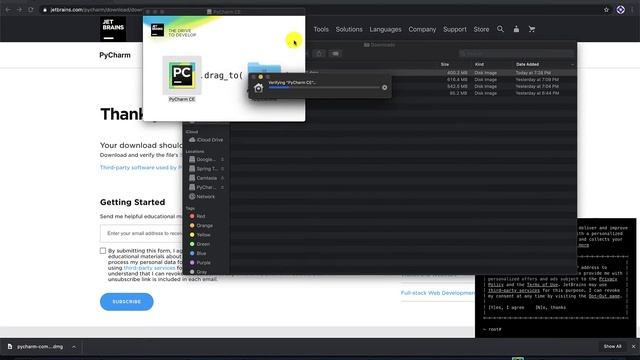This screenshot has width=640, height=360.
Task: Open the Store link in JetBrains header
Action: pos(481,29)
